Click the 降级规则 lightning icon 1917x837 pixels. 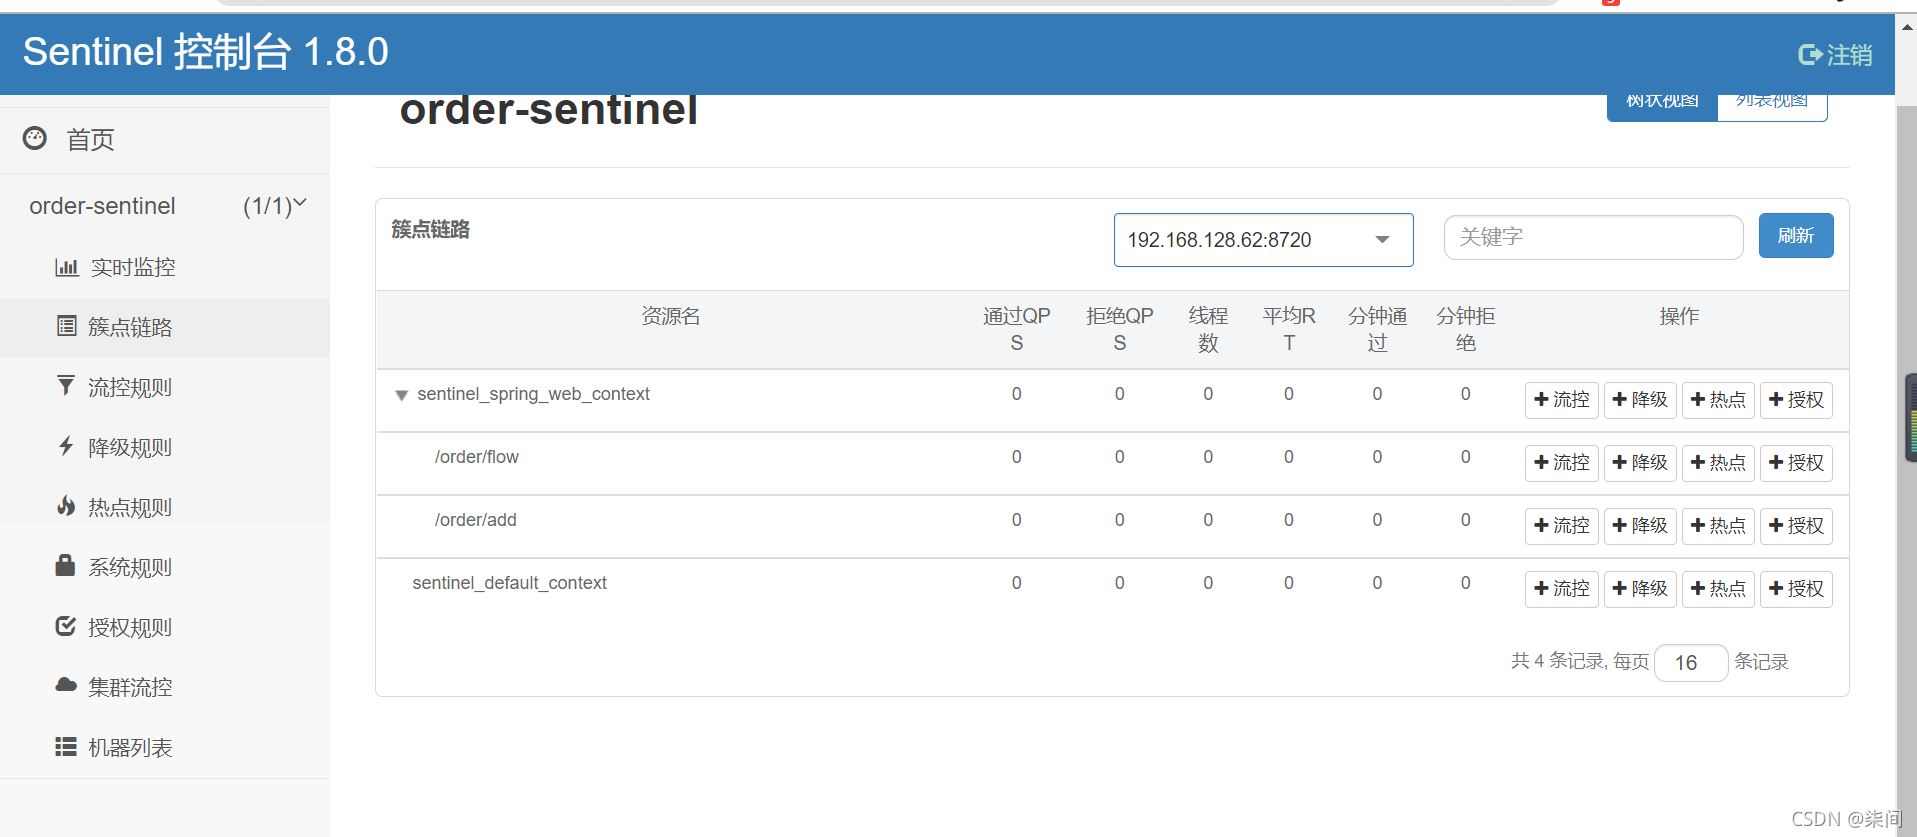[x=66, y=446]
